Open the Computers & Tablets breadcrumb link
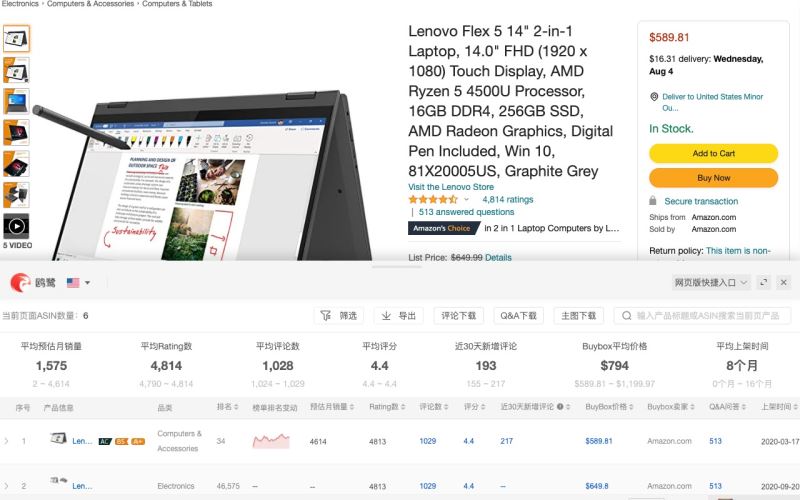The width and height of the screenshot is (800, 500). pos(177,4)
